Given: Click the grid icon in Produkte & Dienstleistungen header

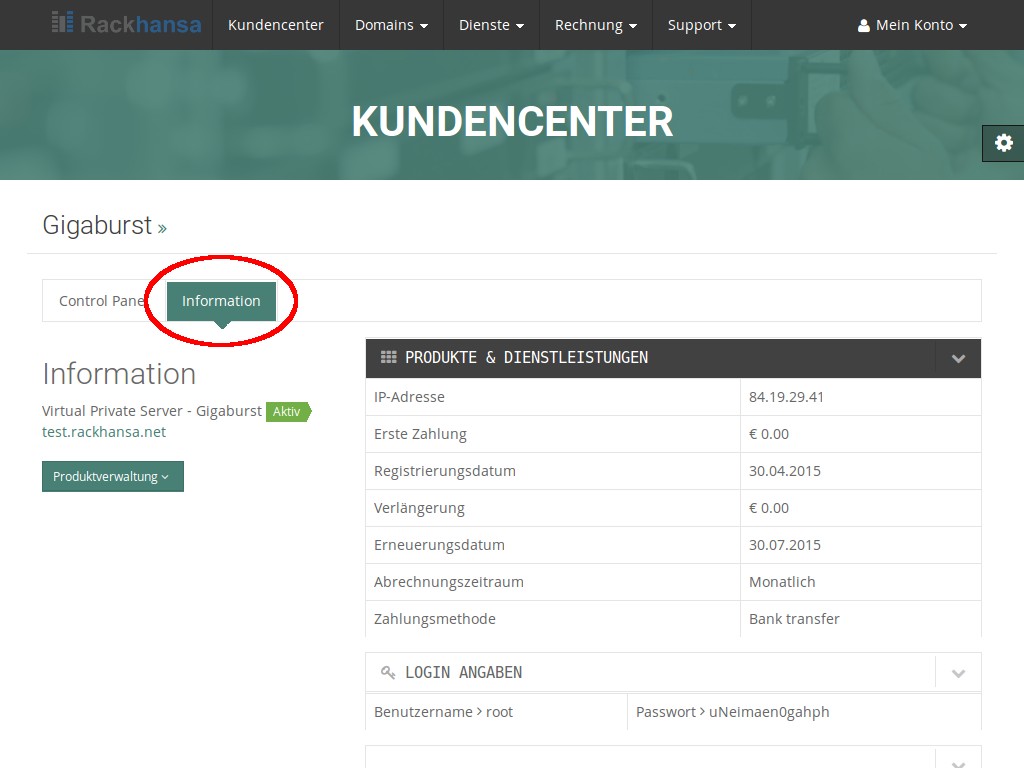Looking at the screenshot, I should [389, 357].
